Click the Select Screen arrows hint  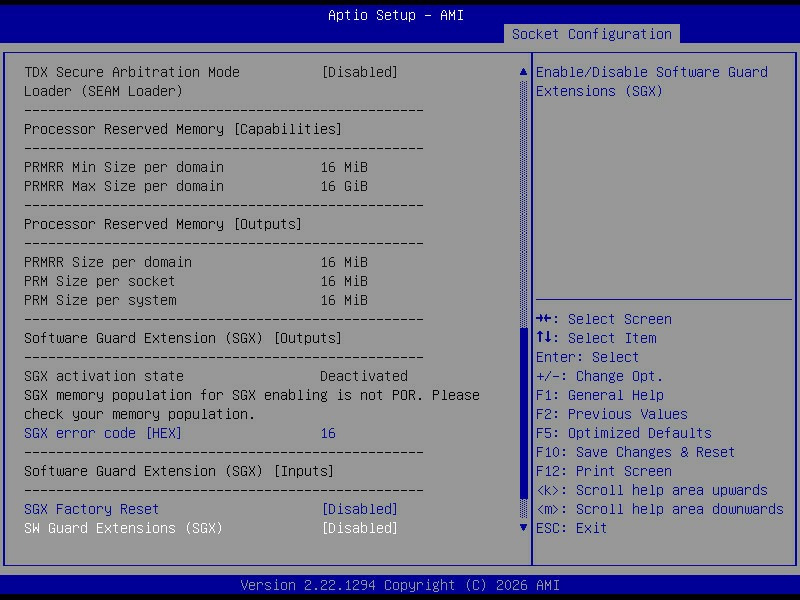(x=604, y=319)
